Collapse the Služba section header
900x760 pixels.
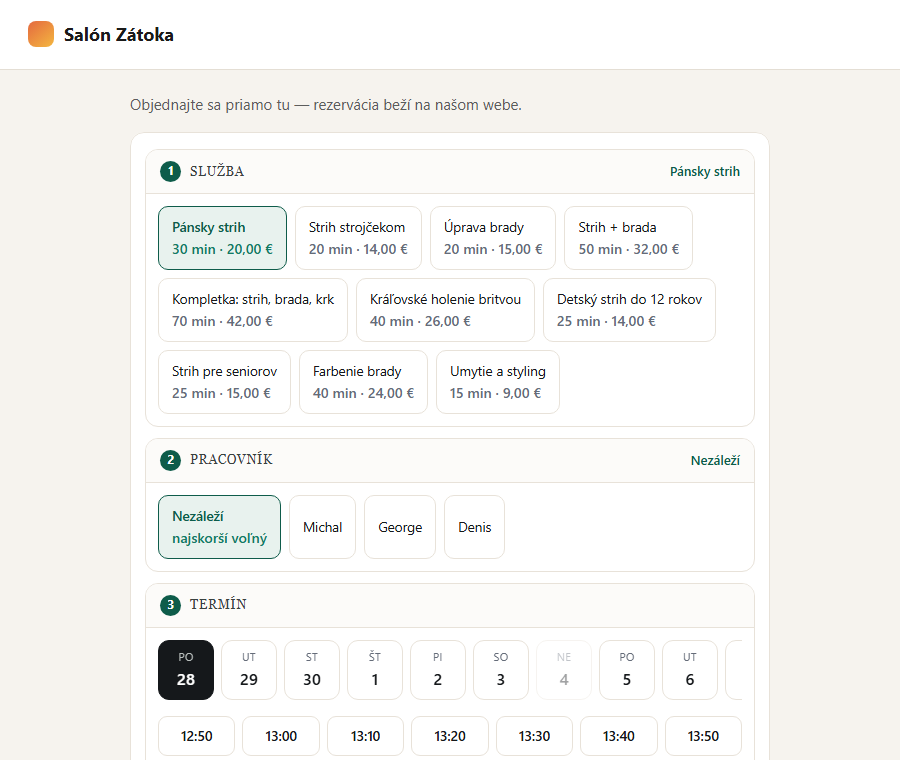(x=450, y=172)
